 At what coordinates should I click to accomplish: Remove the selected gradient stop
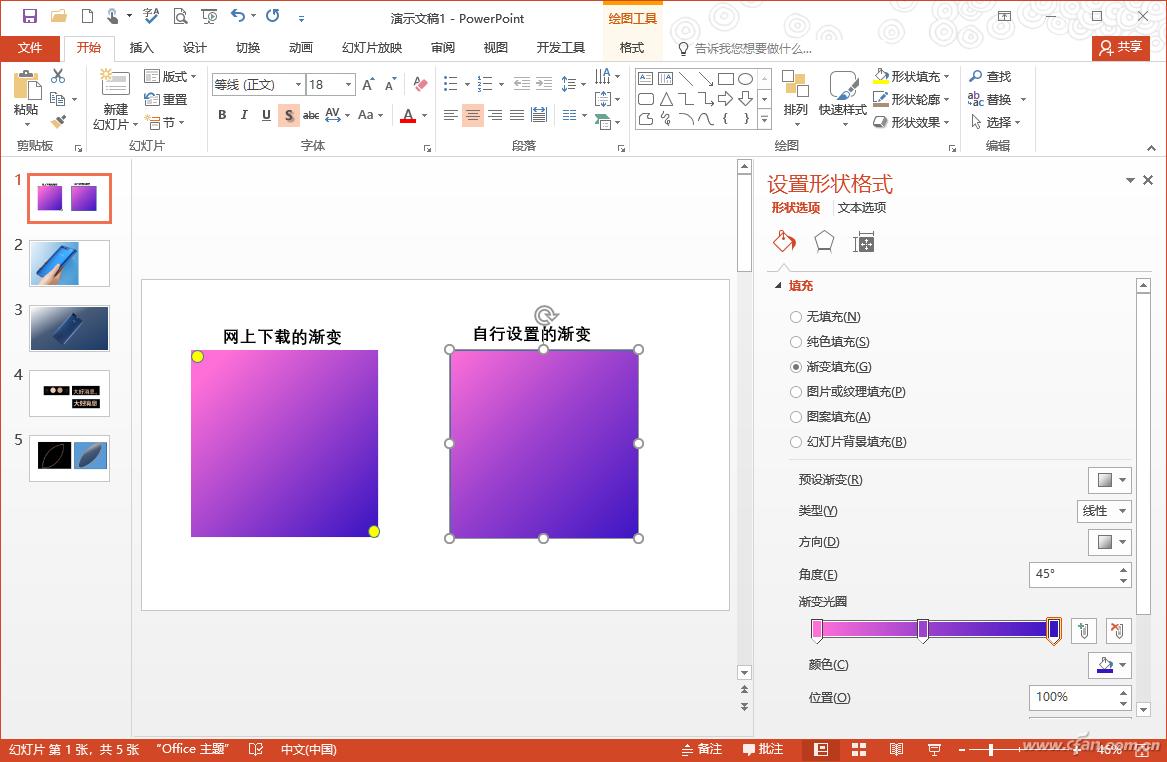tap(1117, 630)
